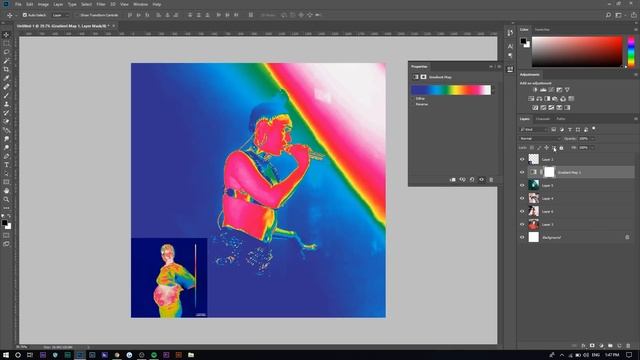This screenshot has height=360, width=640.
Task: Select the Crop tool
Action: click(x=6, y=69)
